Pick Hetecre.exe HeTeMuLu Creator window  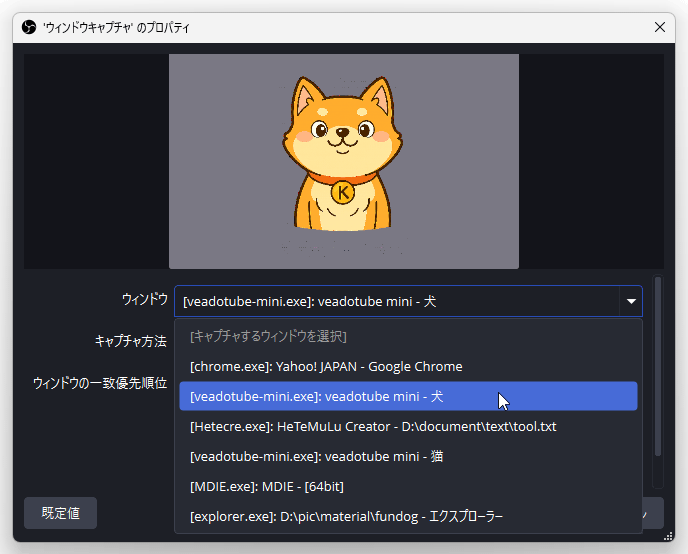coord(372,427)
